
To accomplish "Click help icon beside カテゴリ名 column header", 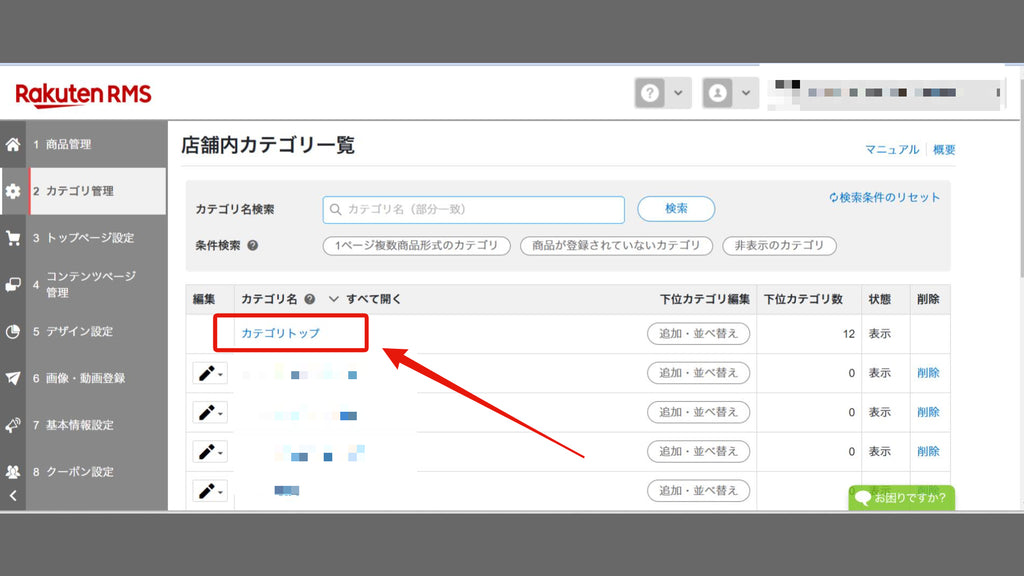I will pos(310,299).
